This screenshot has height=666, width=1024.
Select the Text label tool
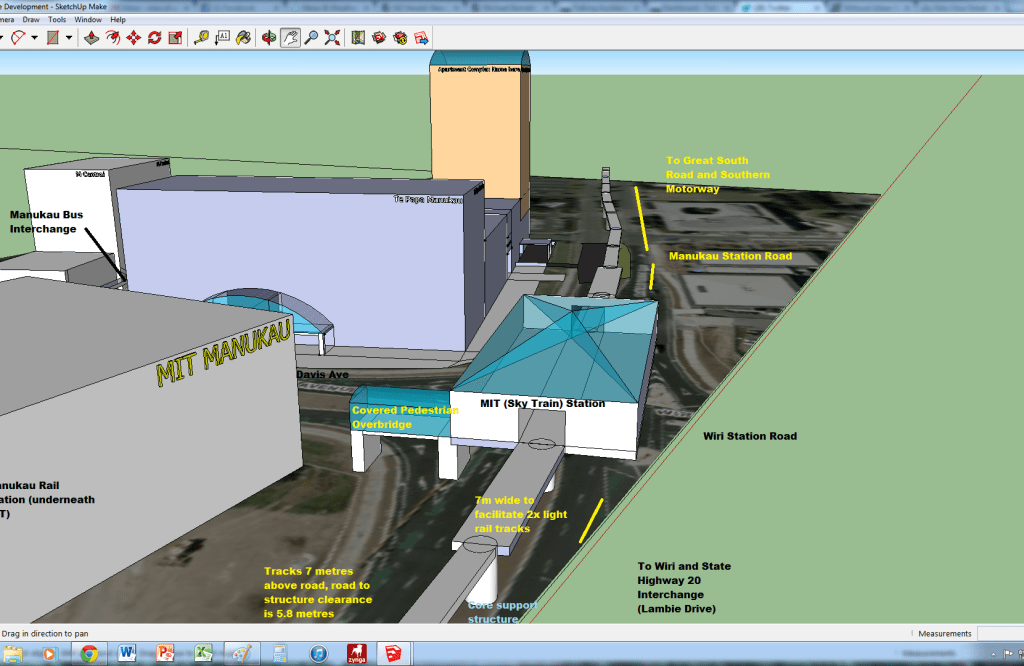[x=223, y=38]
